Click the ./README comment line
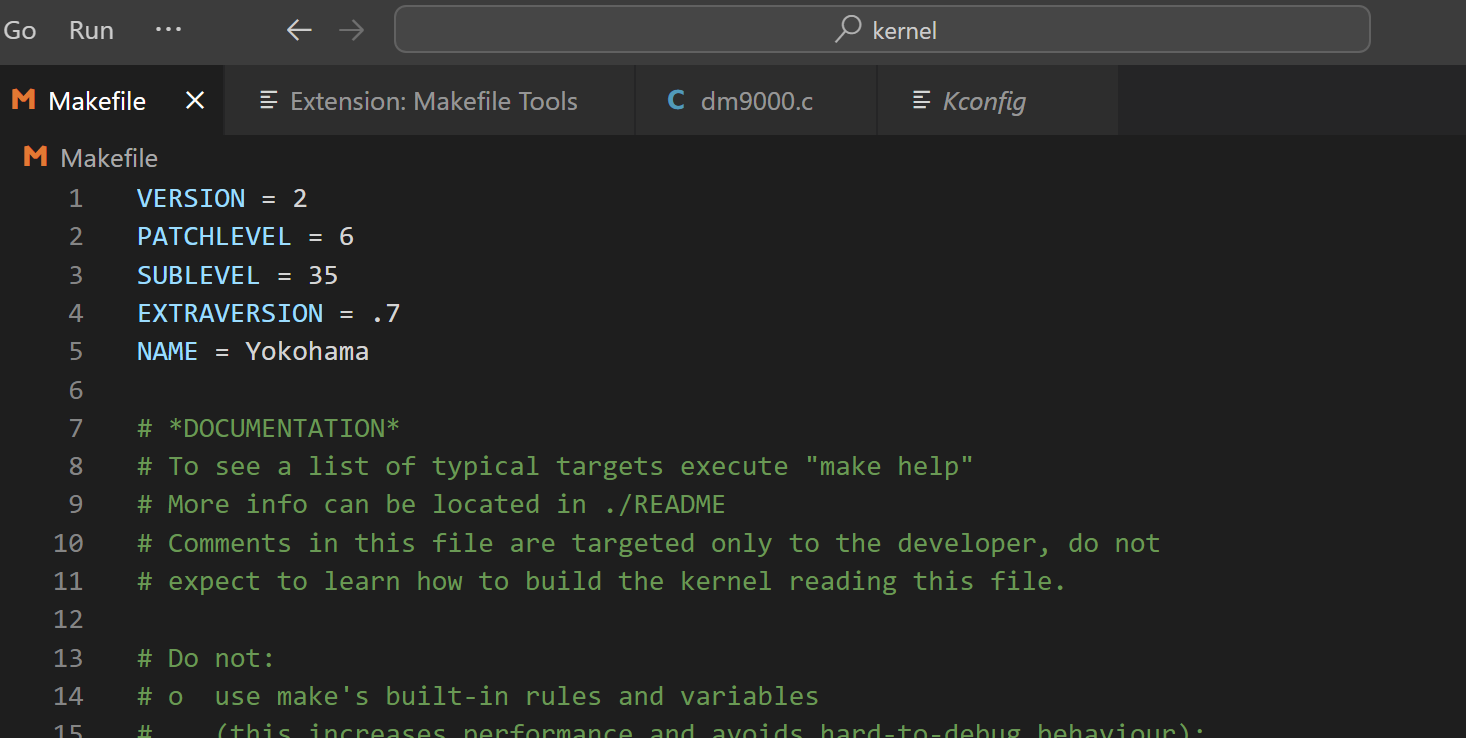Image resolution: width=1466 pixels, height=738 pixels. [431, 504]
